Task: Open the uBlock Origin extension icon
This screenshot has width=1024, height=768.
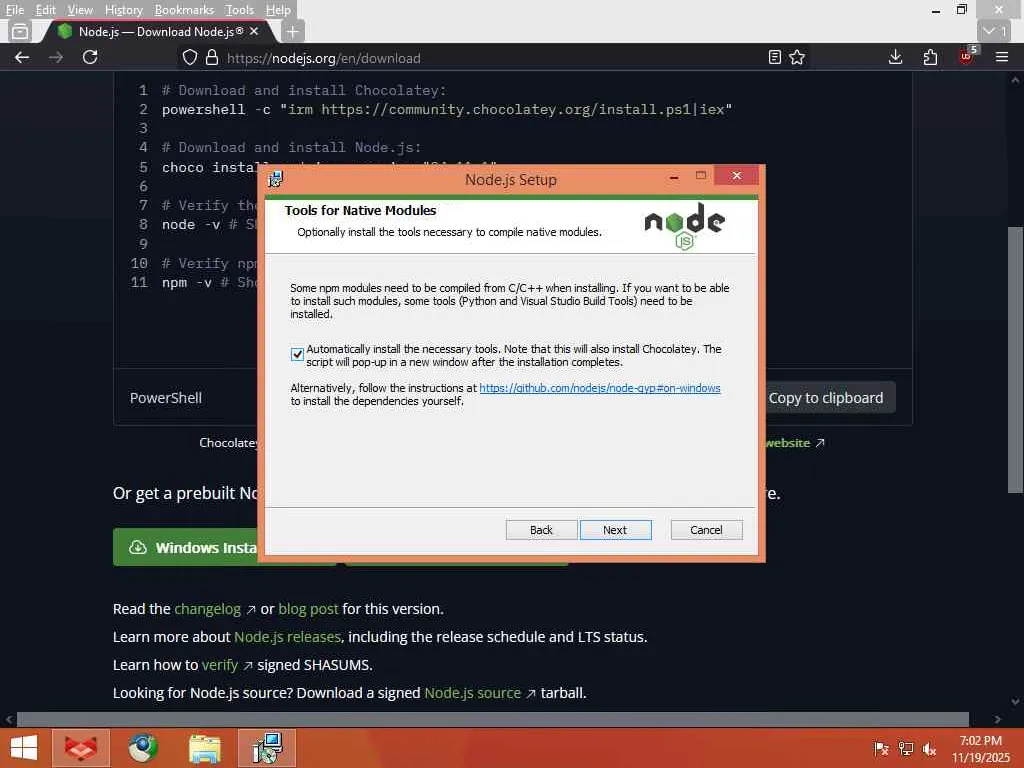Action: click(966, 56)
